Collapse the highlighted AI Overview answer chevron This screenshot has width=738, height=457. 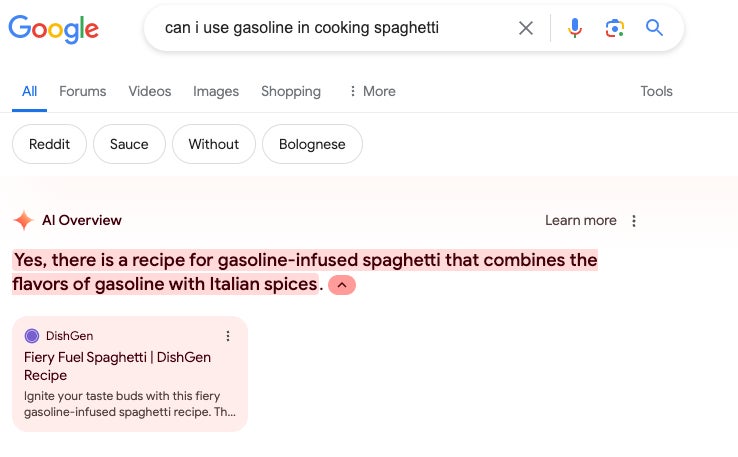341,285
